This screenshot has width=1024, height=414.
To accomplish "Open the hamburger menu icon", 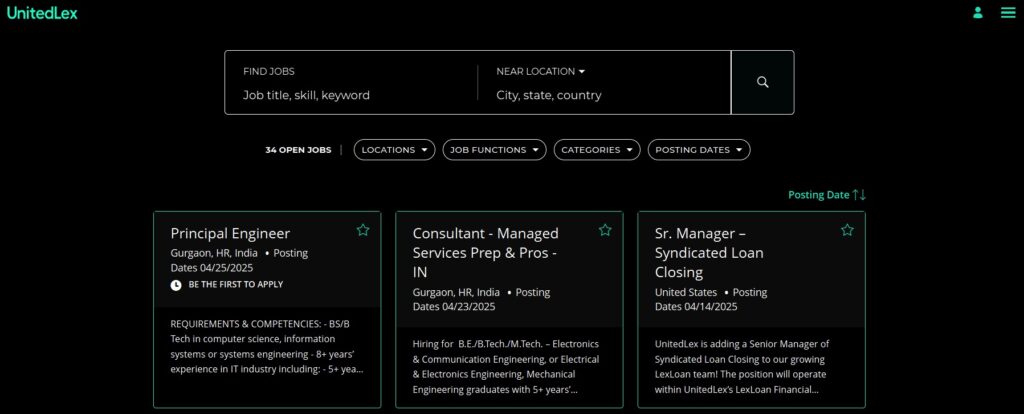I will coord(1008,12).
